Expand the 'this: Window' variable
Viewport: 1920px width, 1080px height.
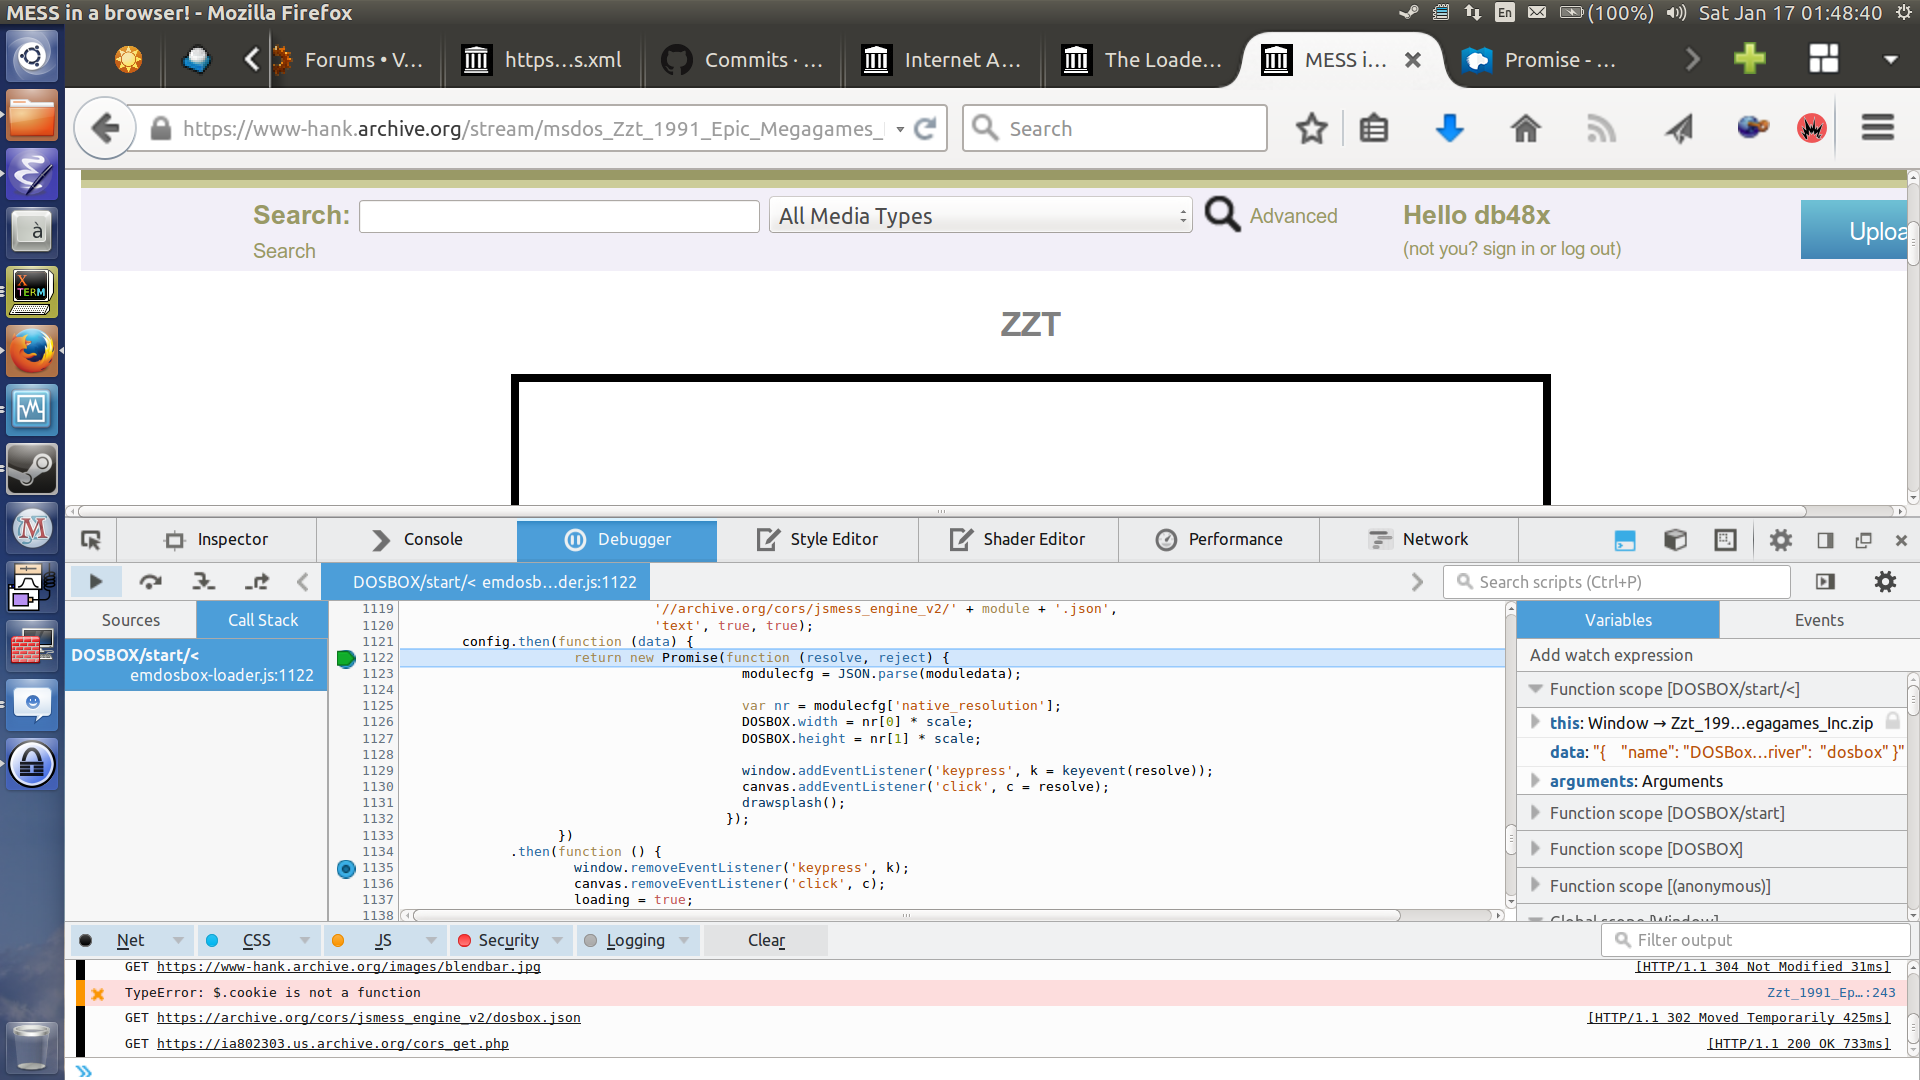click(1535, 722)
